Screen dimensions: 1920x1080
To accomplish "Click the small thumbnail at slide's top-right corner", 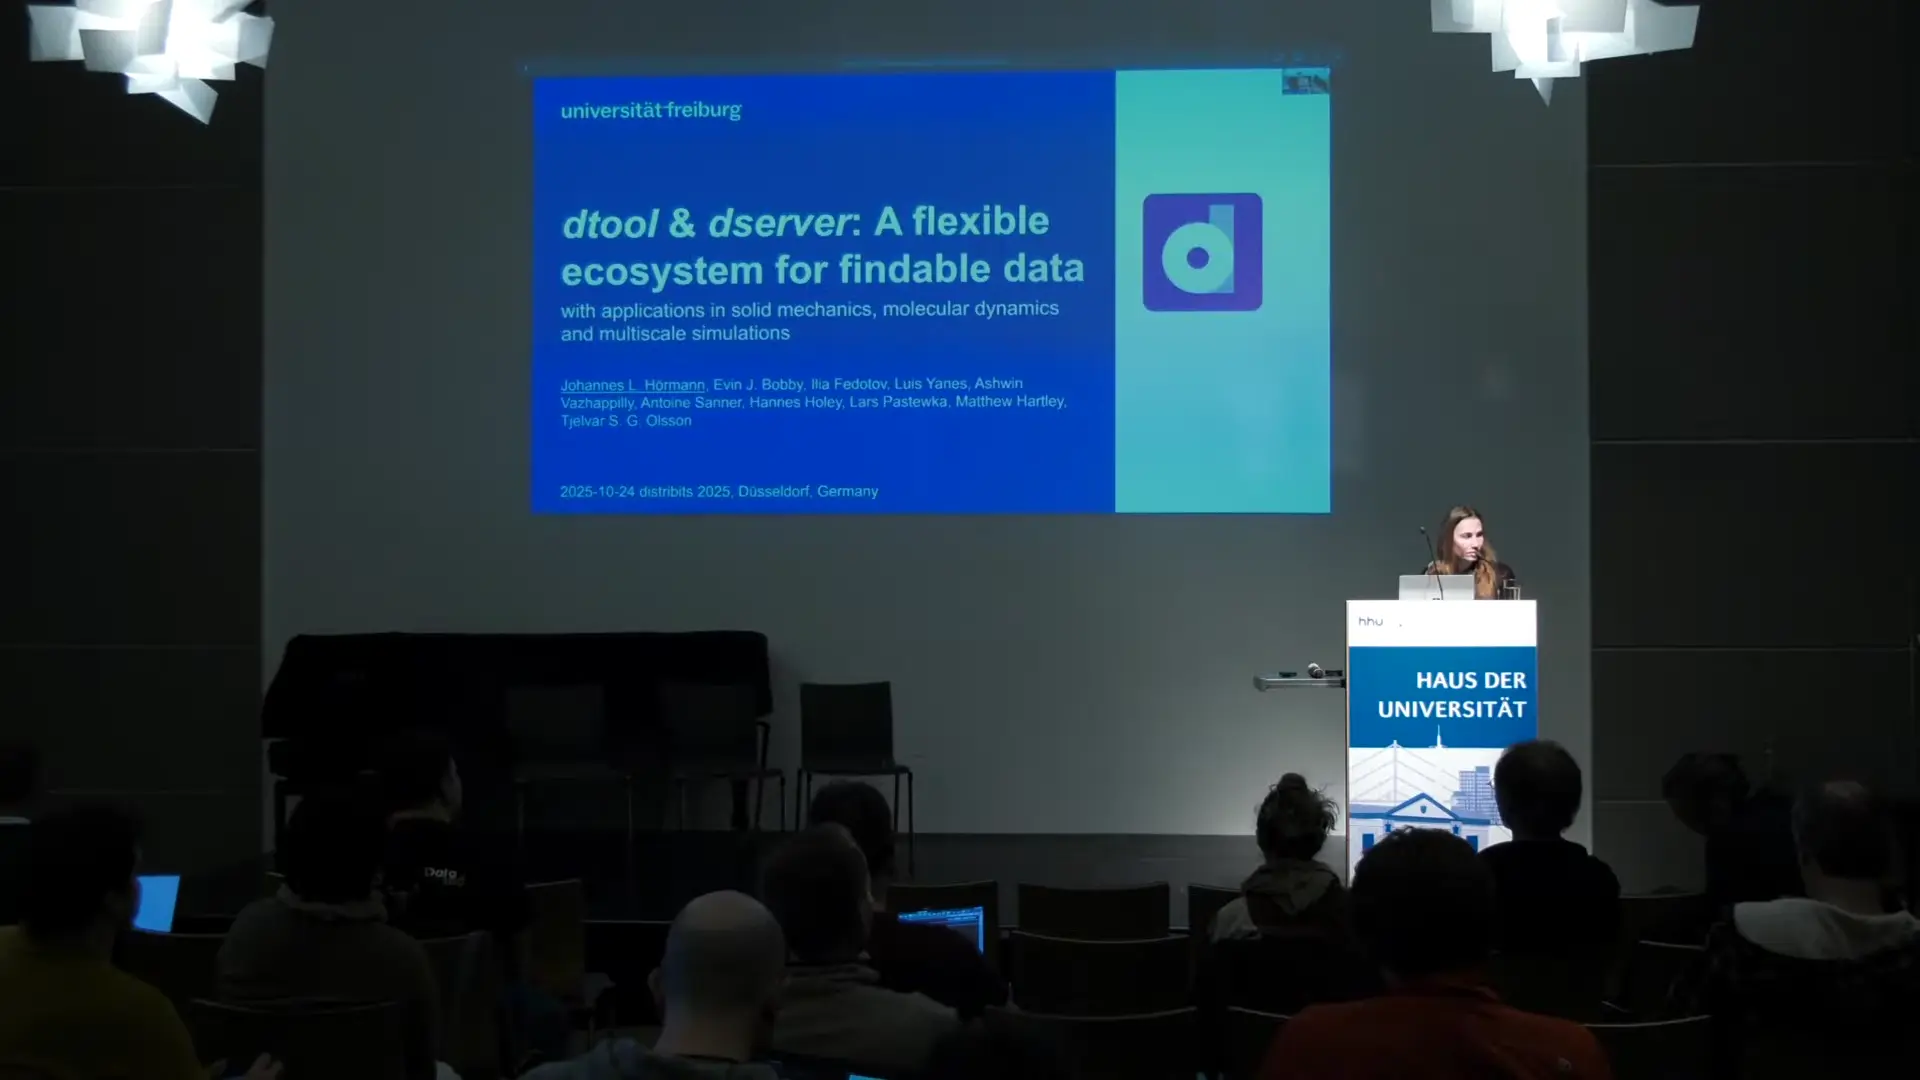I will click(1306, 82).
